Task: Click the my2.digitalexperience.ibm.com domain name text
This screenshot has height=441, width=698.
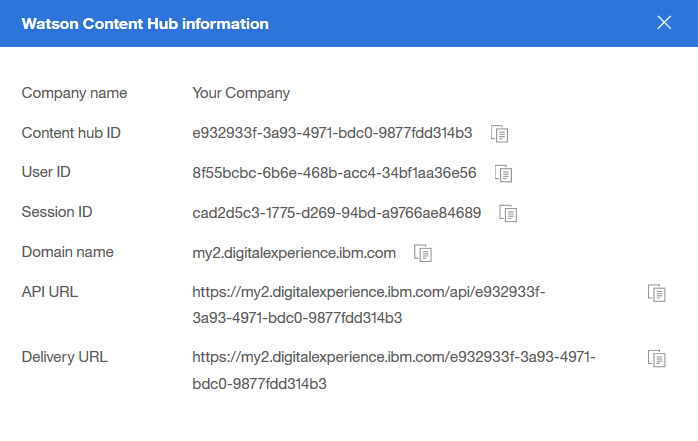Action: [294, 253]
